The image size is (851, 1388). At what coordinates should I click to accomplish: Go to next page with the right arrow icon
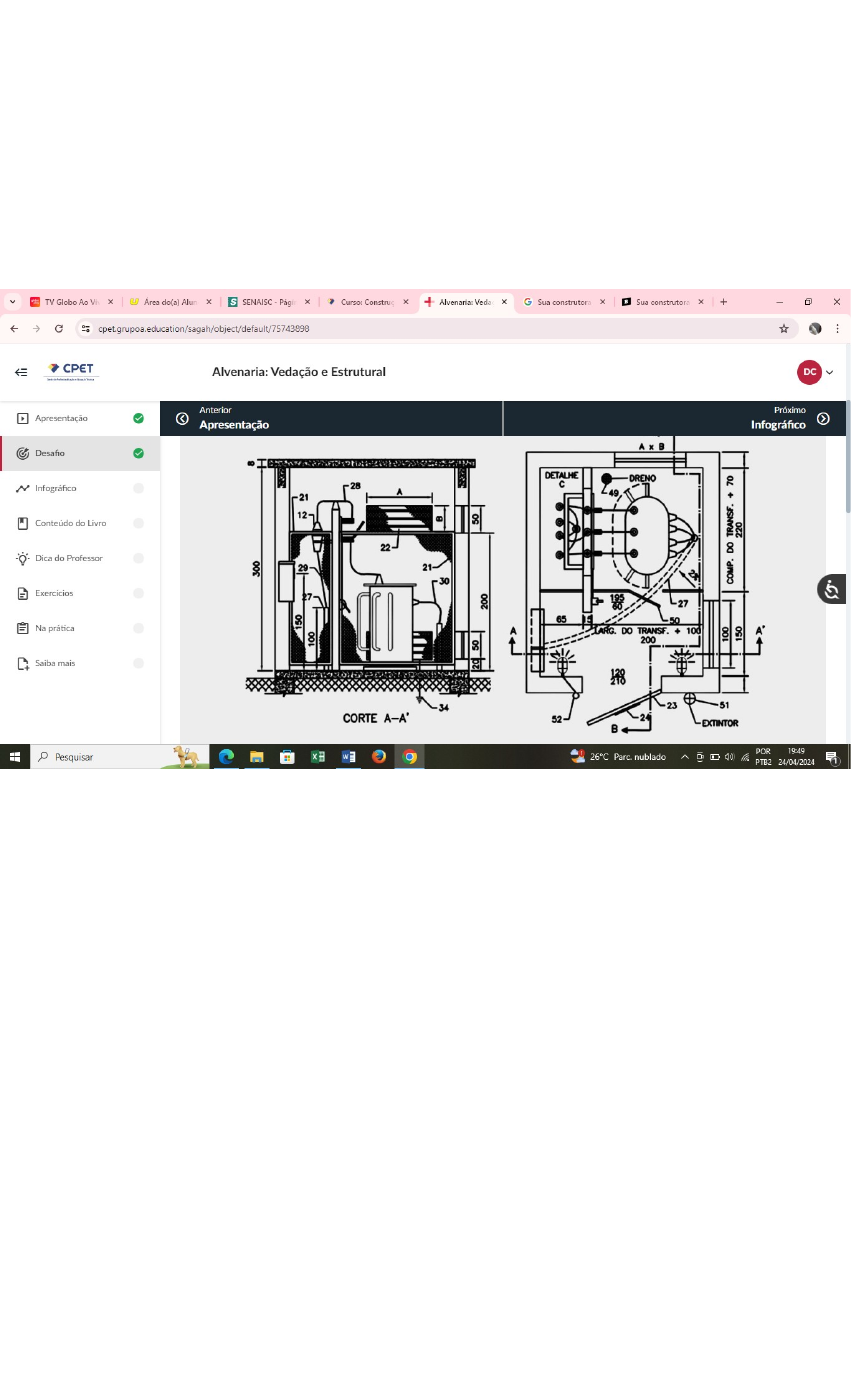(823, 418)
